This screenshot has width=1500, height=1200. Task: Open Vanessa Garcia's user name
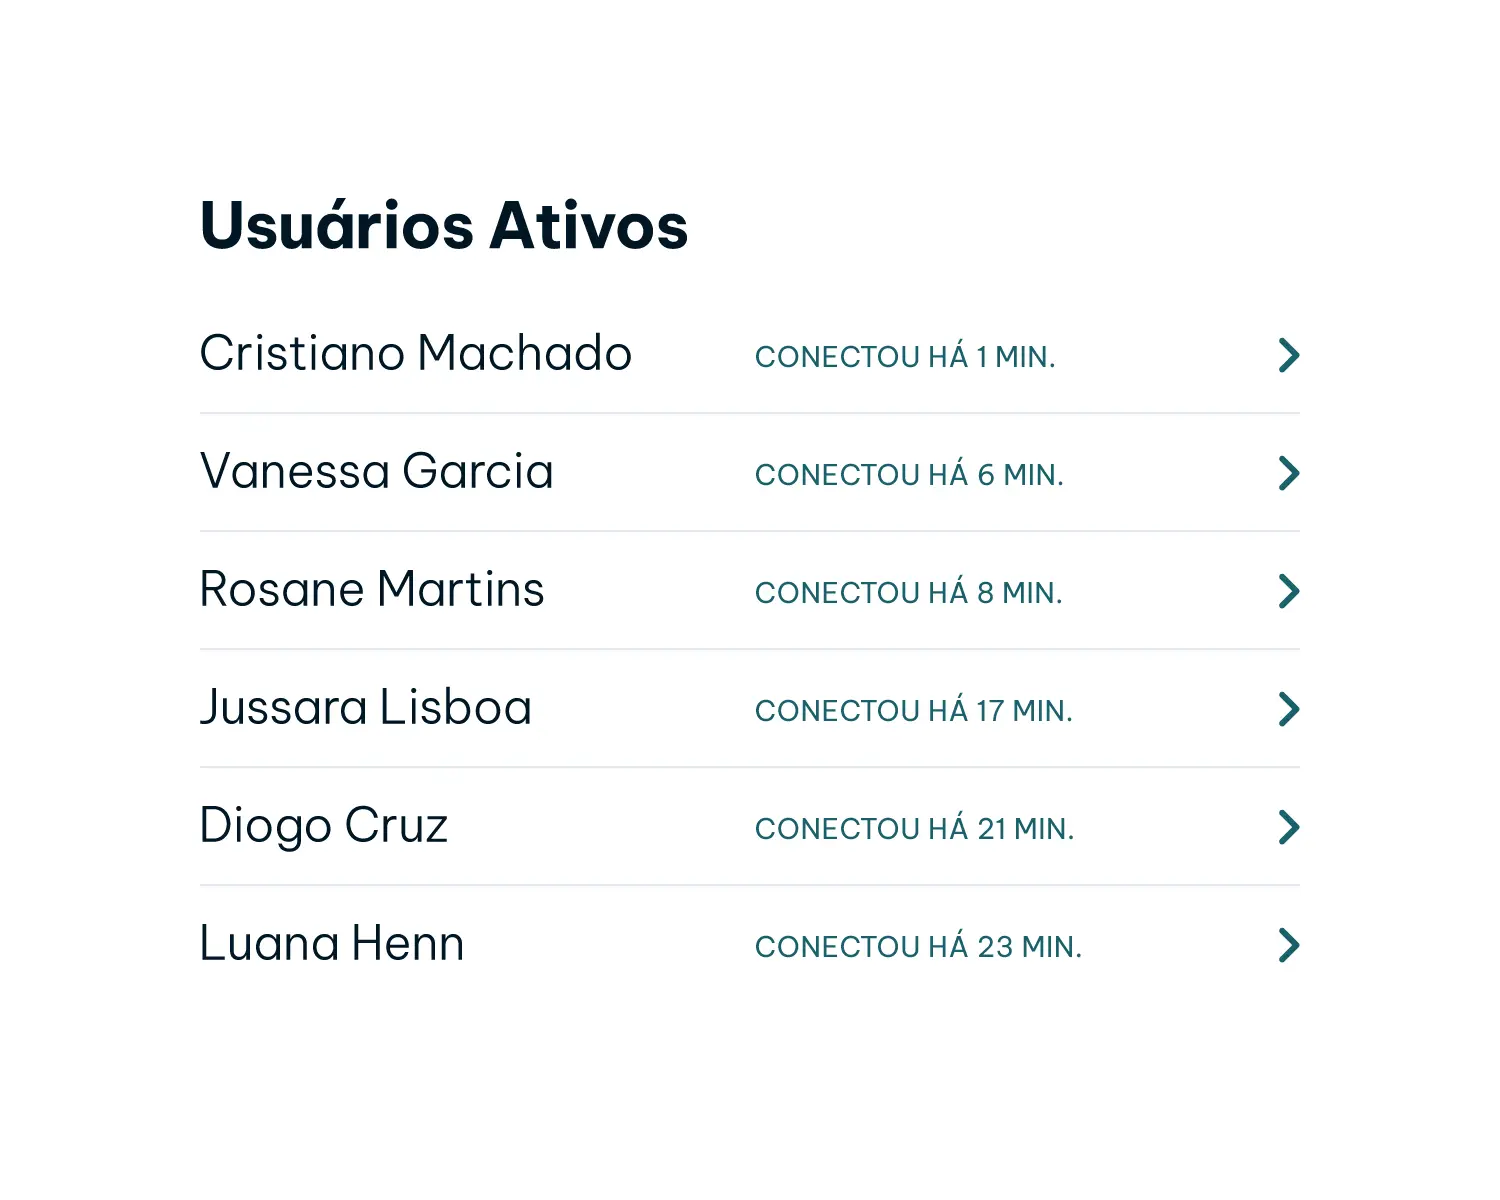click(x=377, y=471)
